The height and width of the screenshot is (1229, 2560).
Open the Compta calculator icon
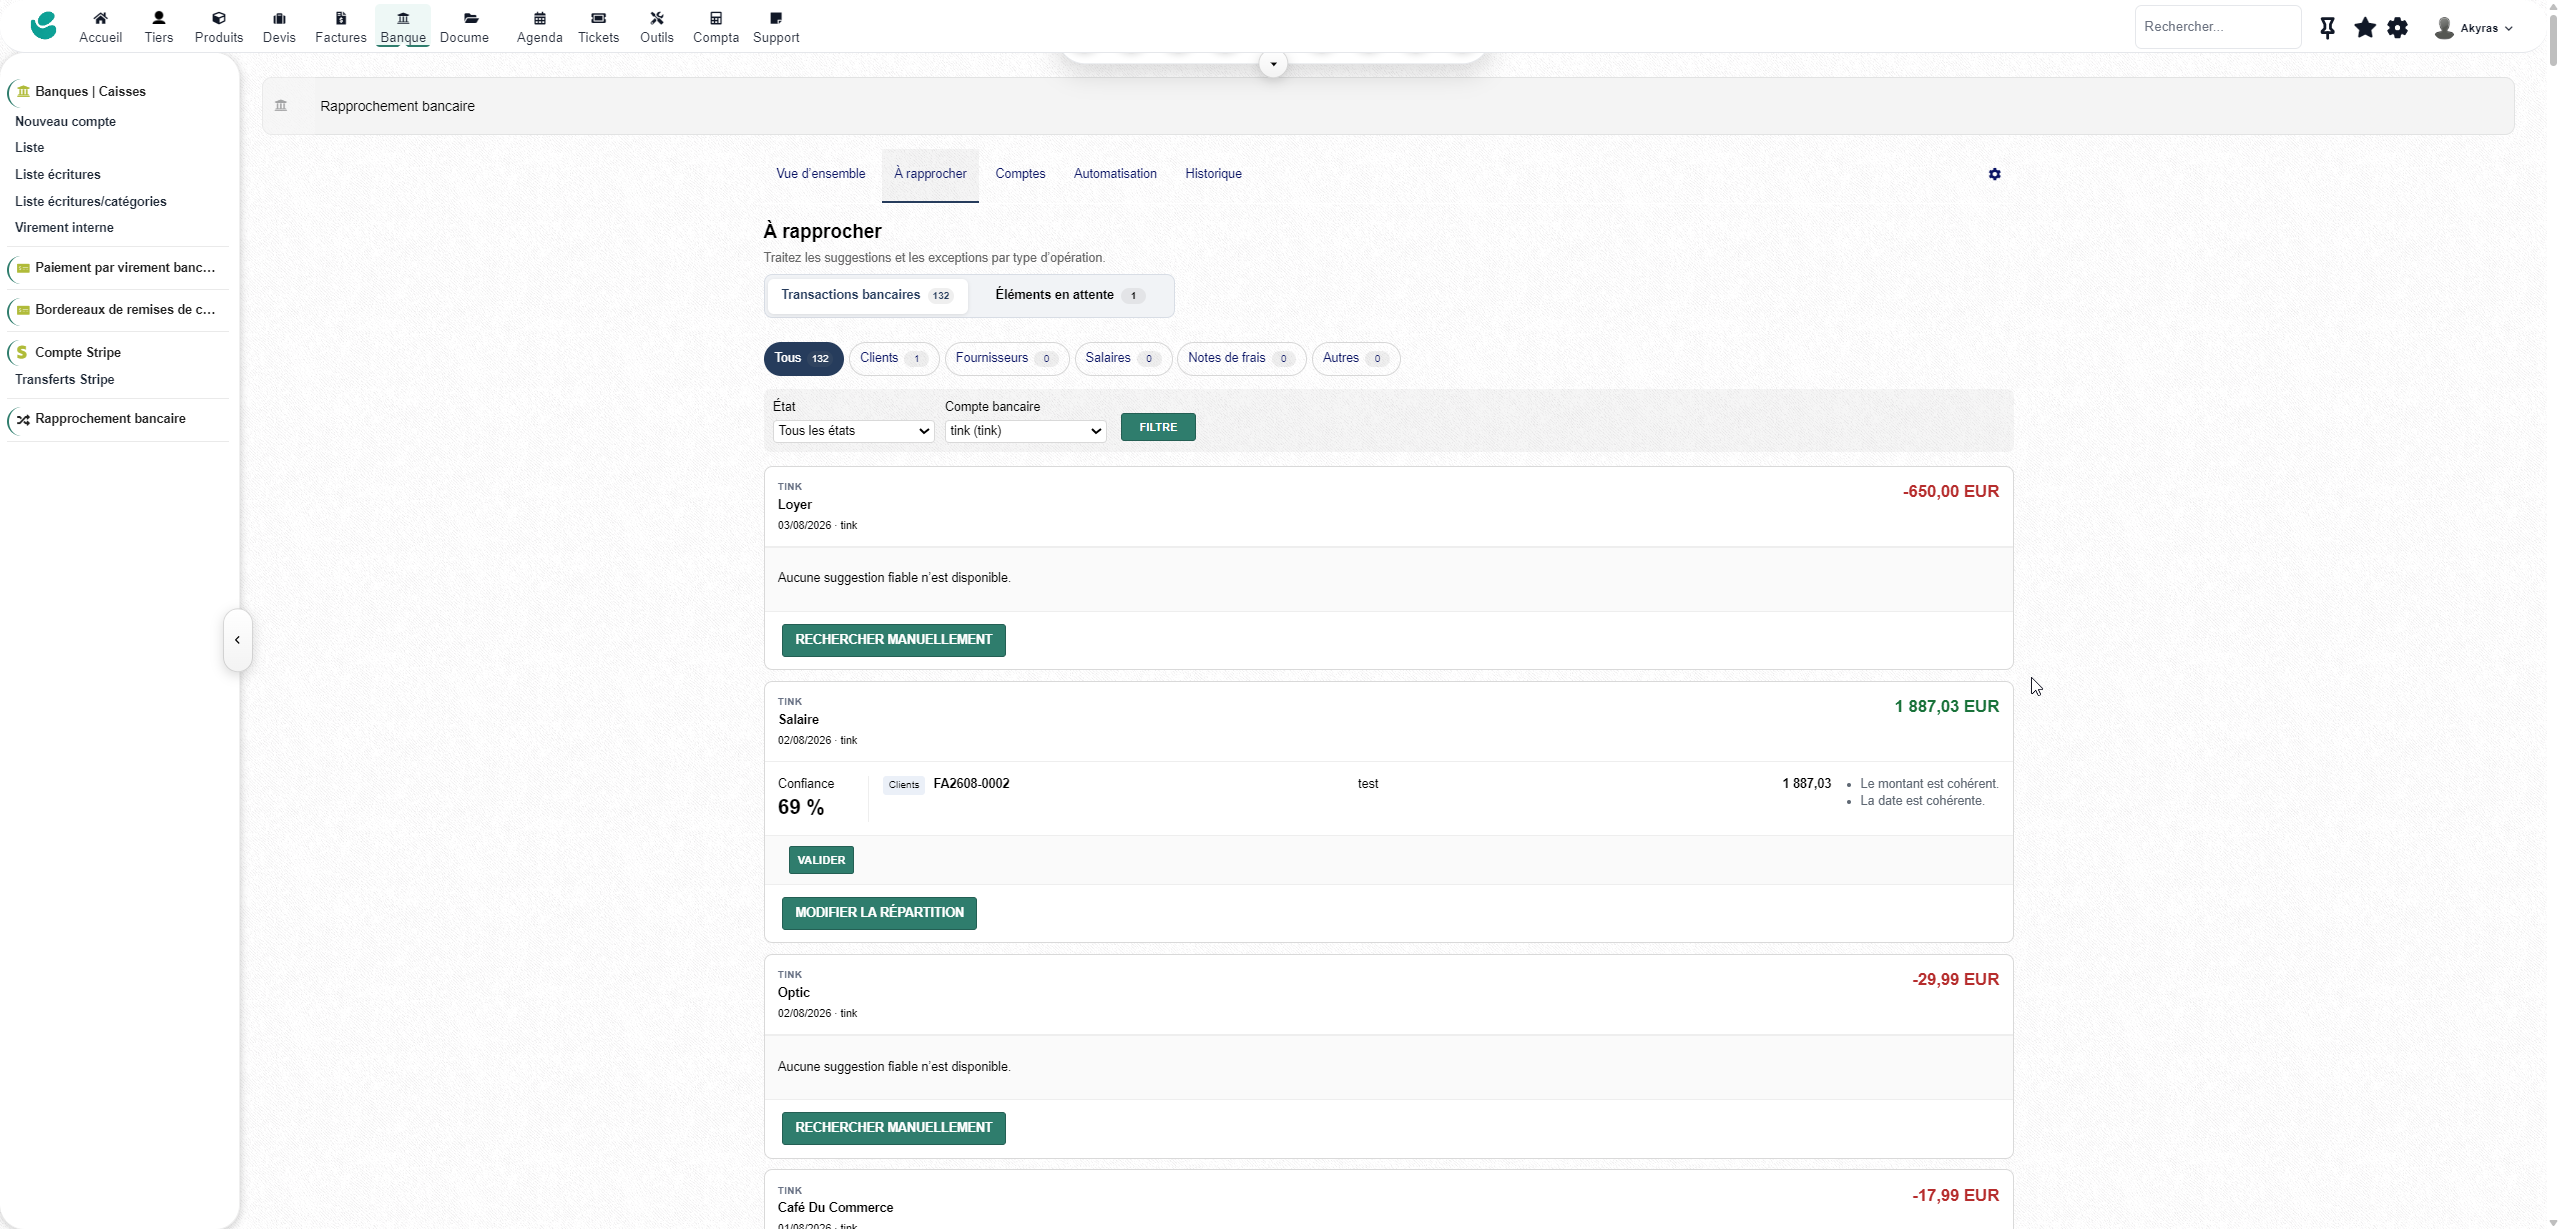point(716,18)
